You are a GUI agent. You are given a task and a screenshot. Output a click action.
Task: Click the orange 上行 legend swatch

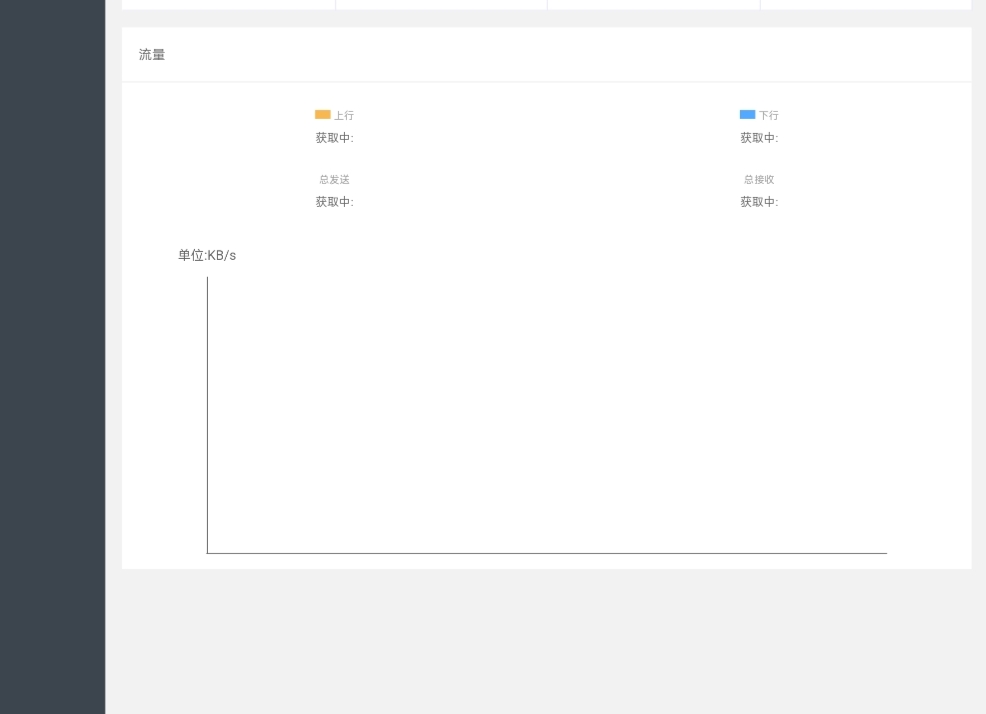click(323, 114)
